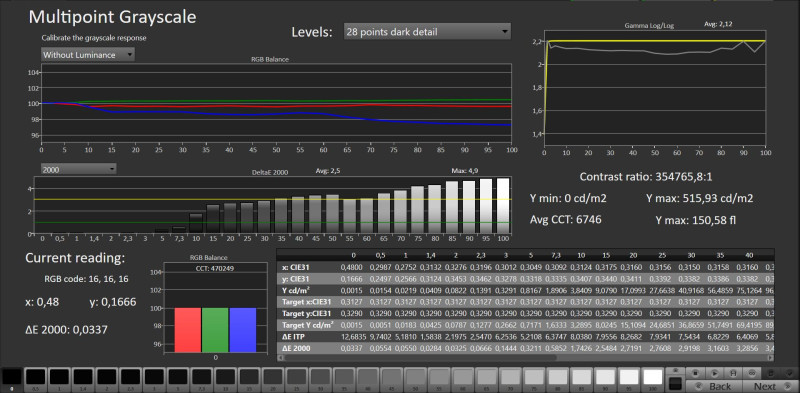Click the Back button
Screen dimensions: 800x393
coord(715,386)
